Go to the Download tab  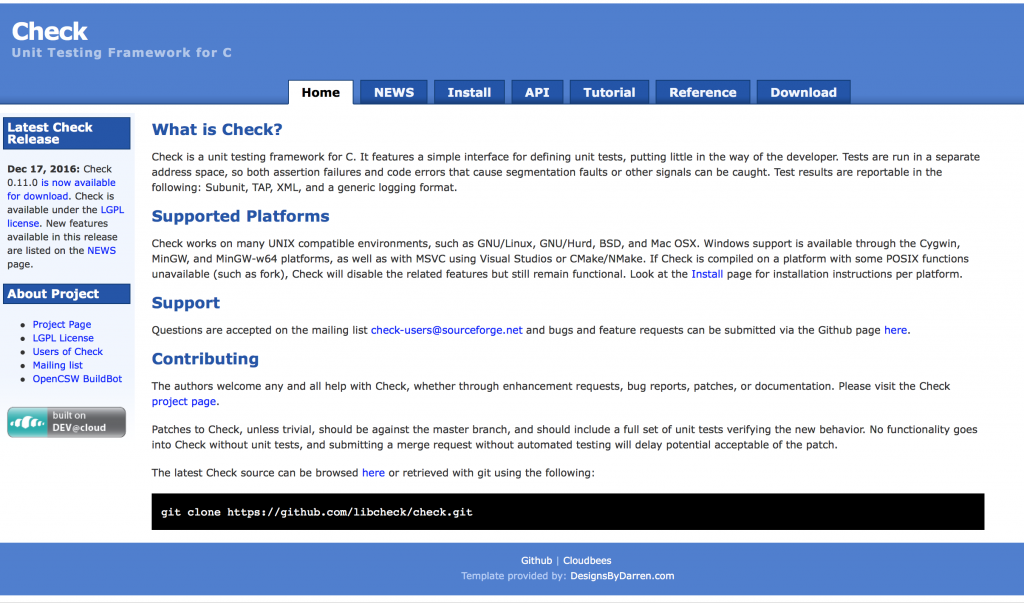(x=803, y=92)
